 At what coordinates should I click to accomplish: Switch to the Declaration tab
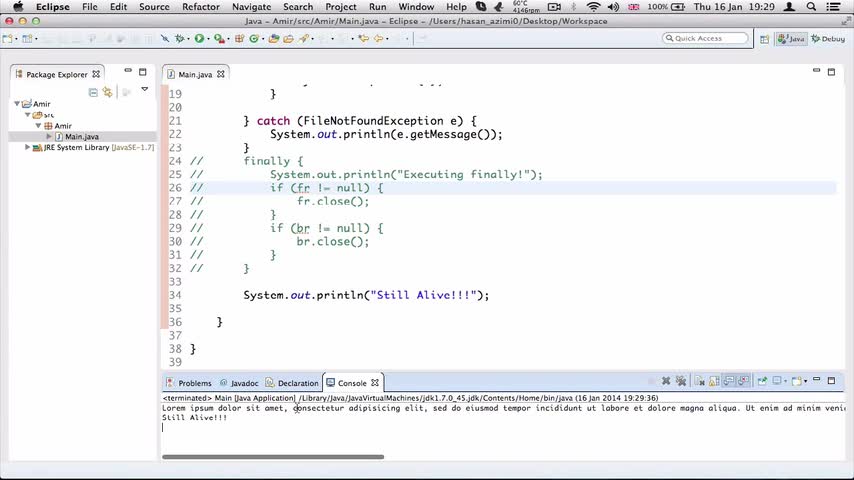(x=292, y=383)
